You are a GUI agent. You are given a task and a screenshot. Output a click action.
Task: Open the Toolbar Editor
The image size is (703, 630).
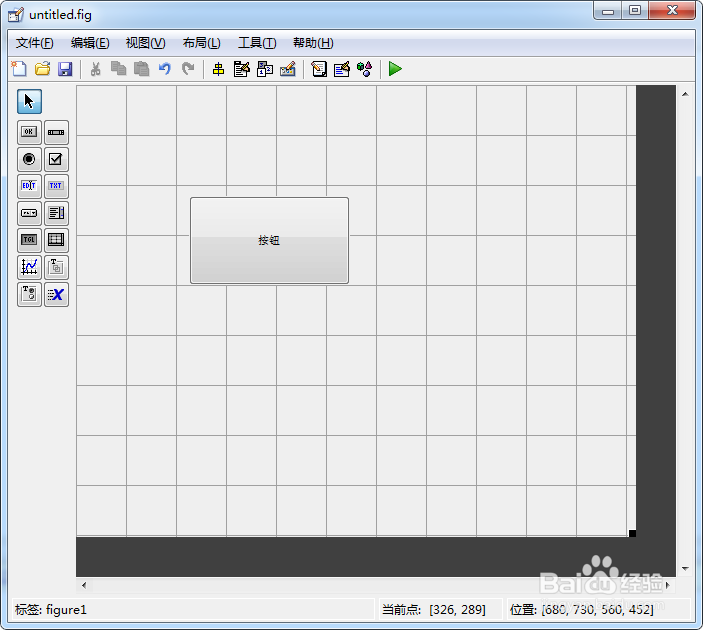click(288, 69)
